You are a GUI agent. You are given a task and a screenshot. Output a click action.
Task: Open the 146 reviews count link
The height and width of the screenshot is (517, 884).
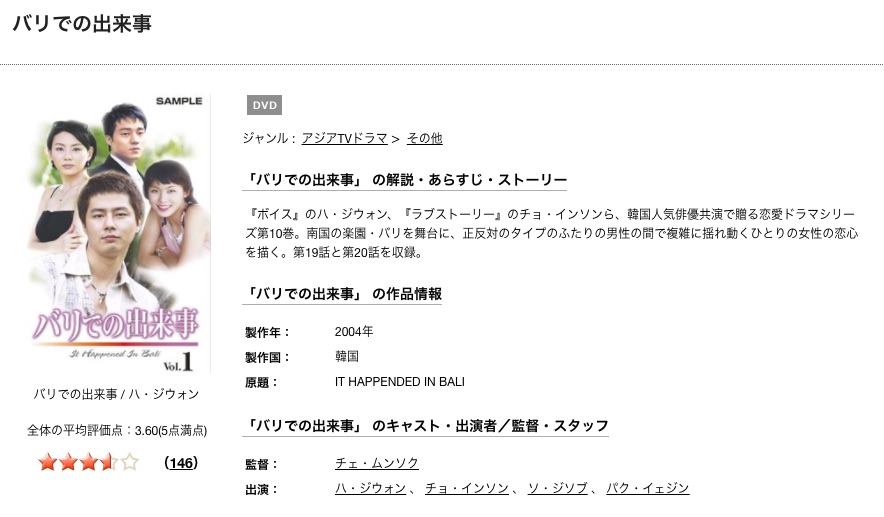[x=181, y=463]
